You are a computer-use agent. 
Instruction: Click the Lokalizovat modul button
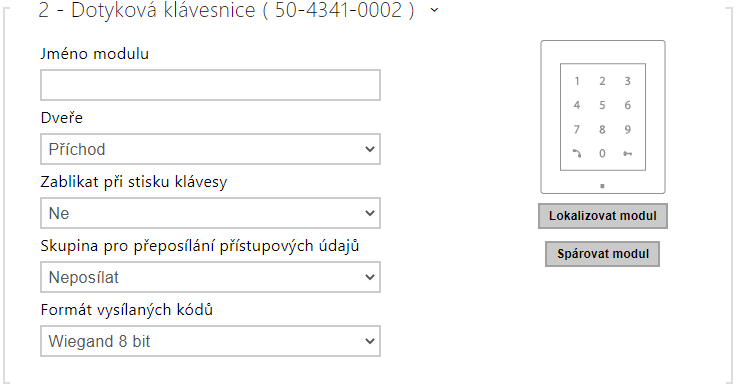point(603,216)
